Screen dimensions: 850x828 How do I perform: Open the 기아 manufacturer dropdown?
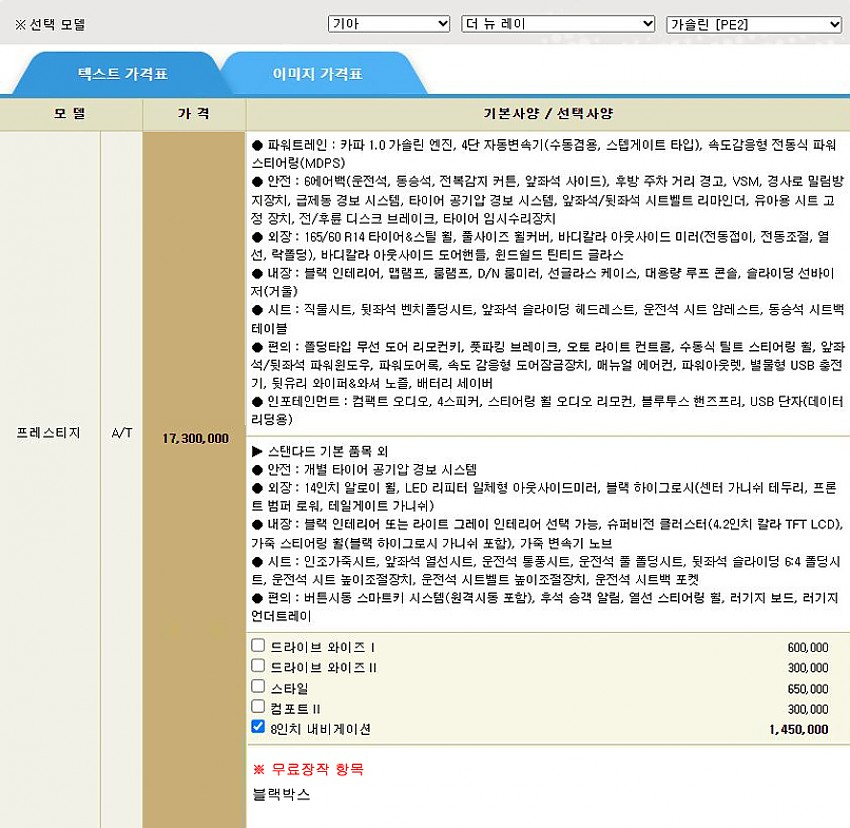[388, 24]
